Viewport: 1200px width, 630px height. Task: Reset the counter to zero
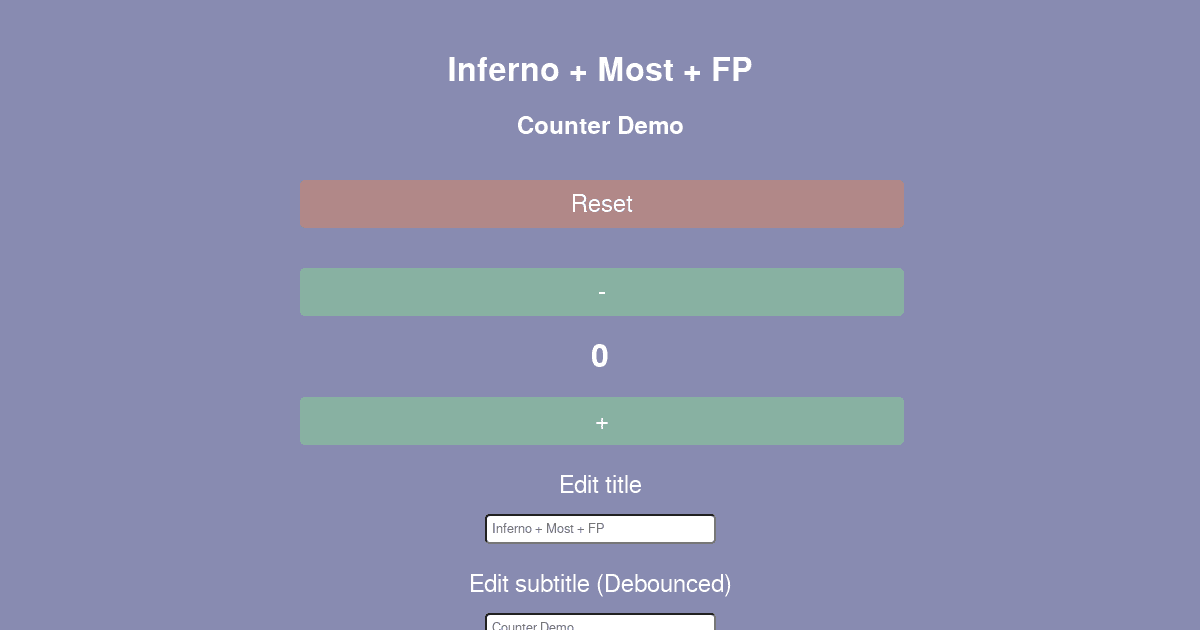[601, 203]
